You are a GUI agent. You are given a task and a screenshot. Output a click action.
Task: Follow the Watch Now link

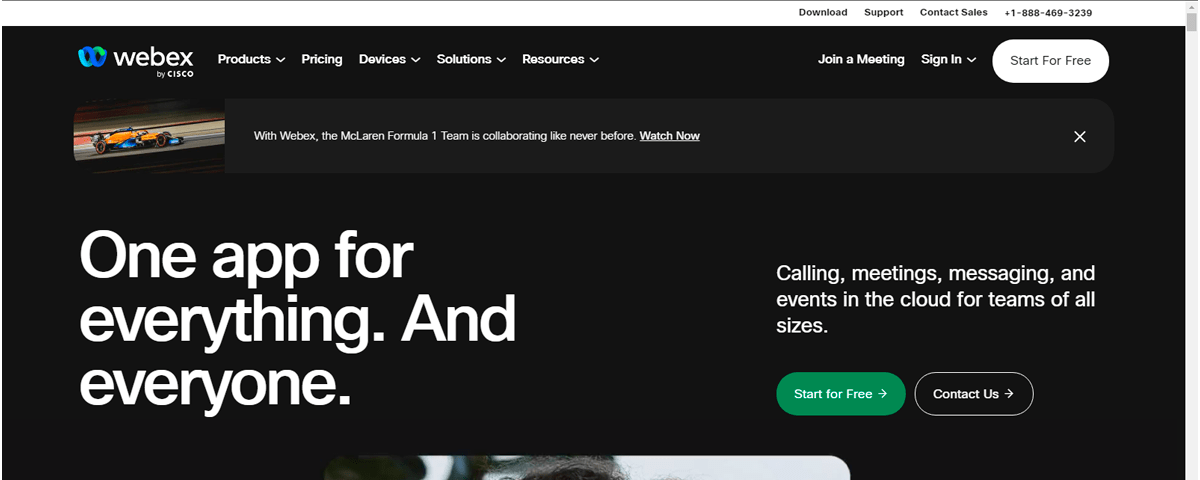point(669,136)
